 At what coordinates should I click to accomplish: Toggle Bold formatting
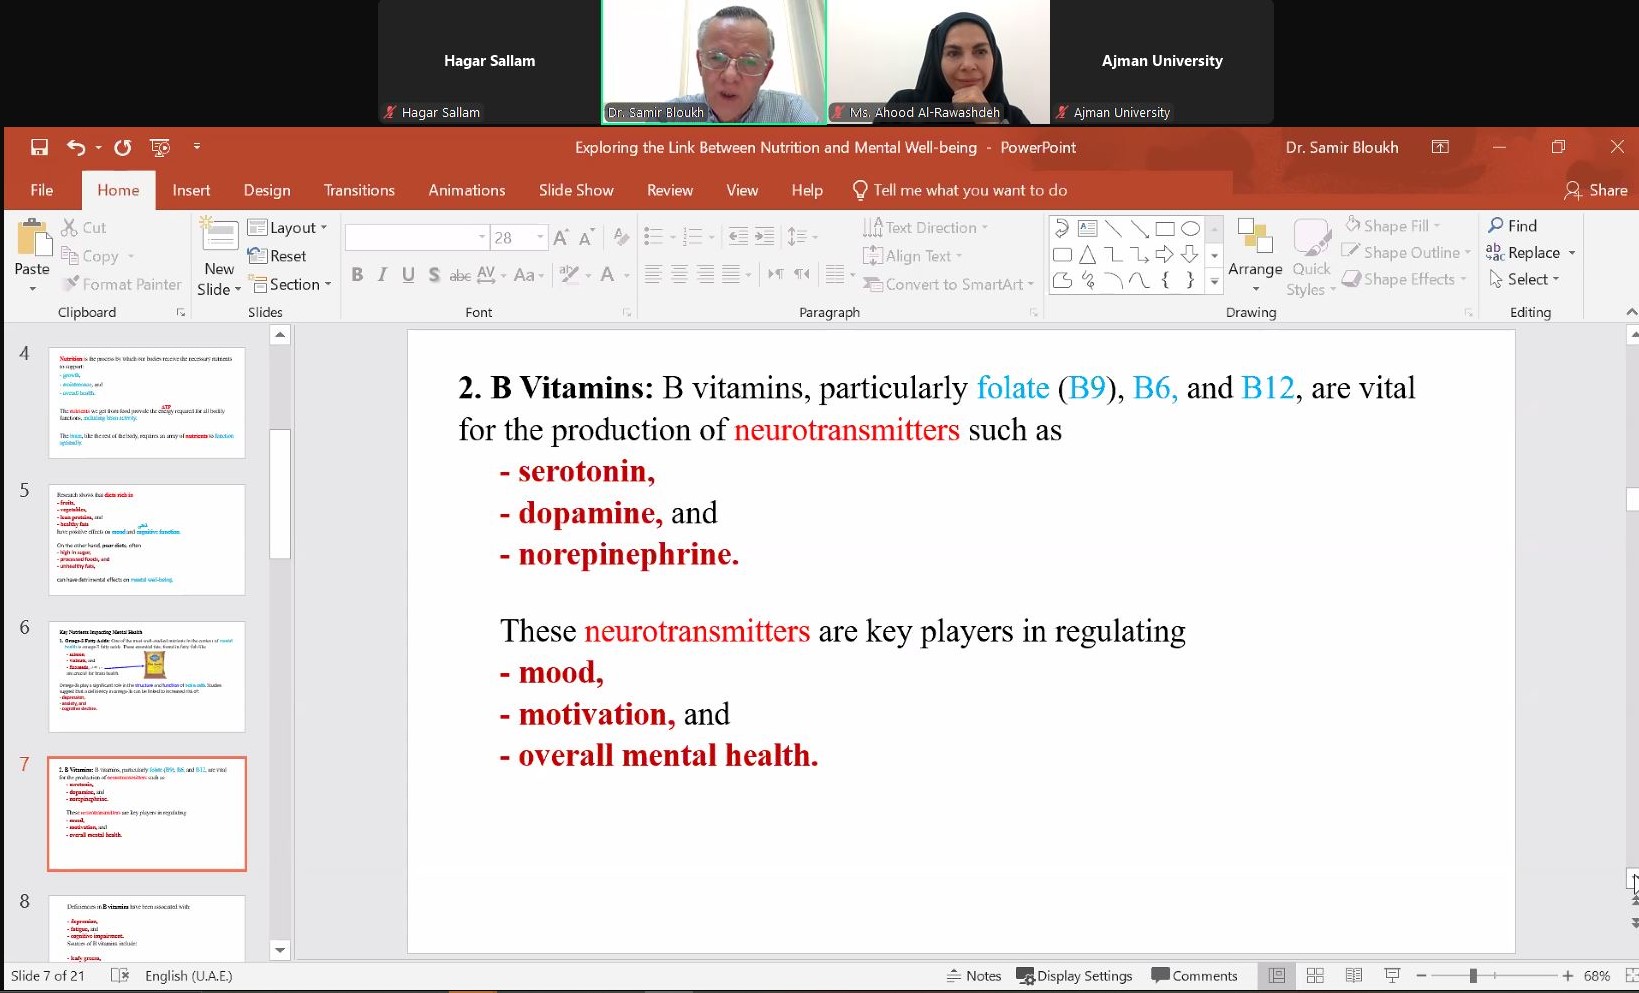pyautogui.click(x=357, y=275)
